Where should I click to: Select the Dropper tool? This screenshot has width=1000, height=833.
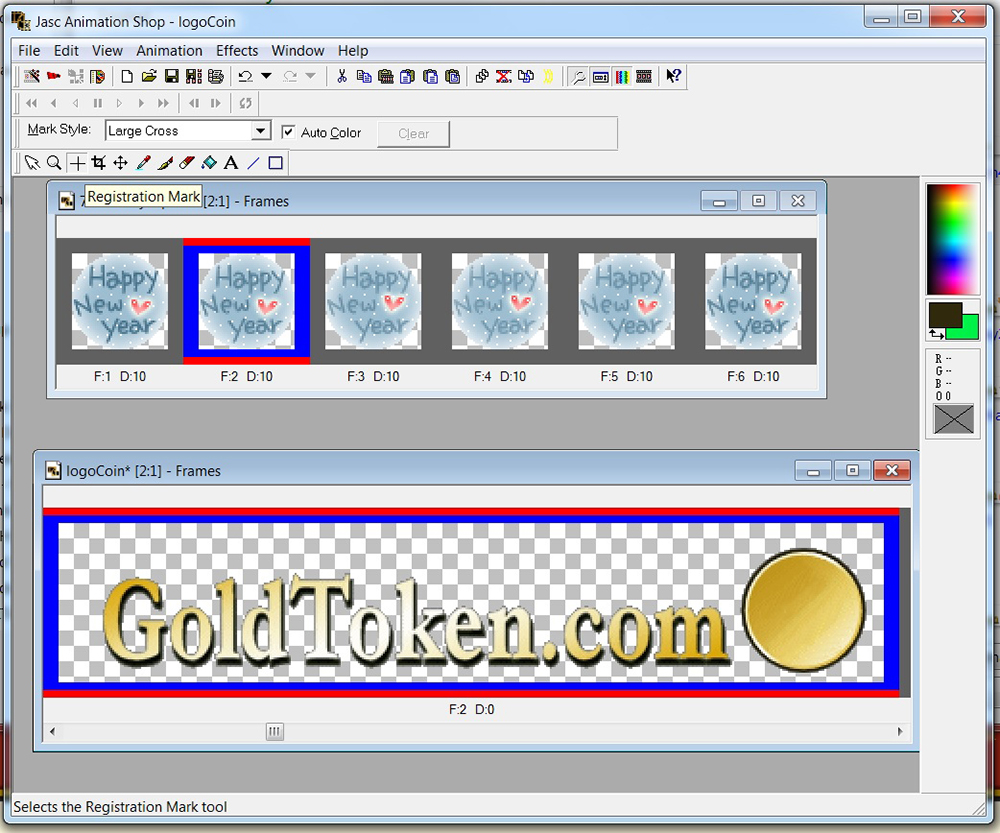coord(143,163)
